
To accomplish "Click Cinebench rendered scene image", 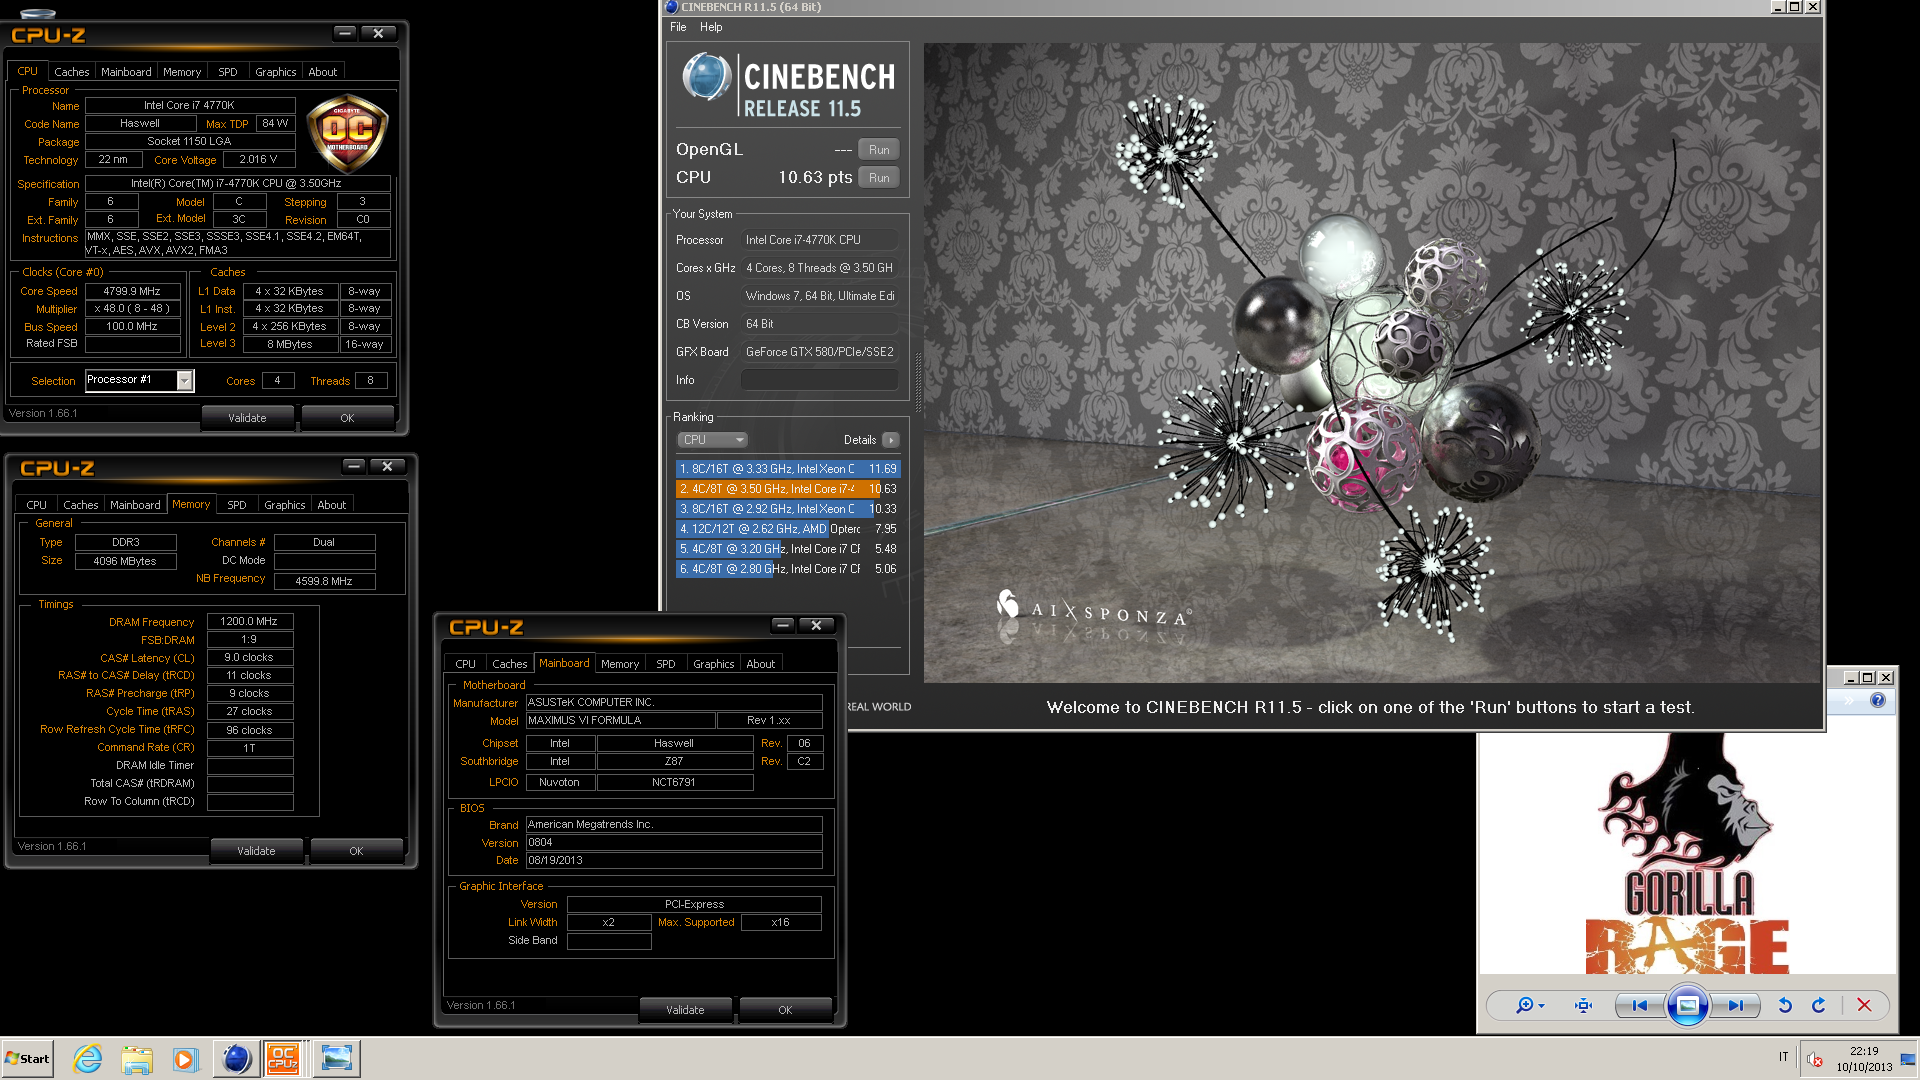I will coord(1371,363).
